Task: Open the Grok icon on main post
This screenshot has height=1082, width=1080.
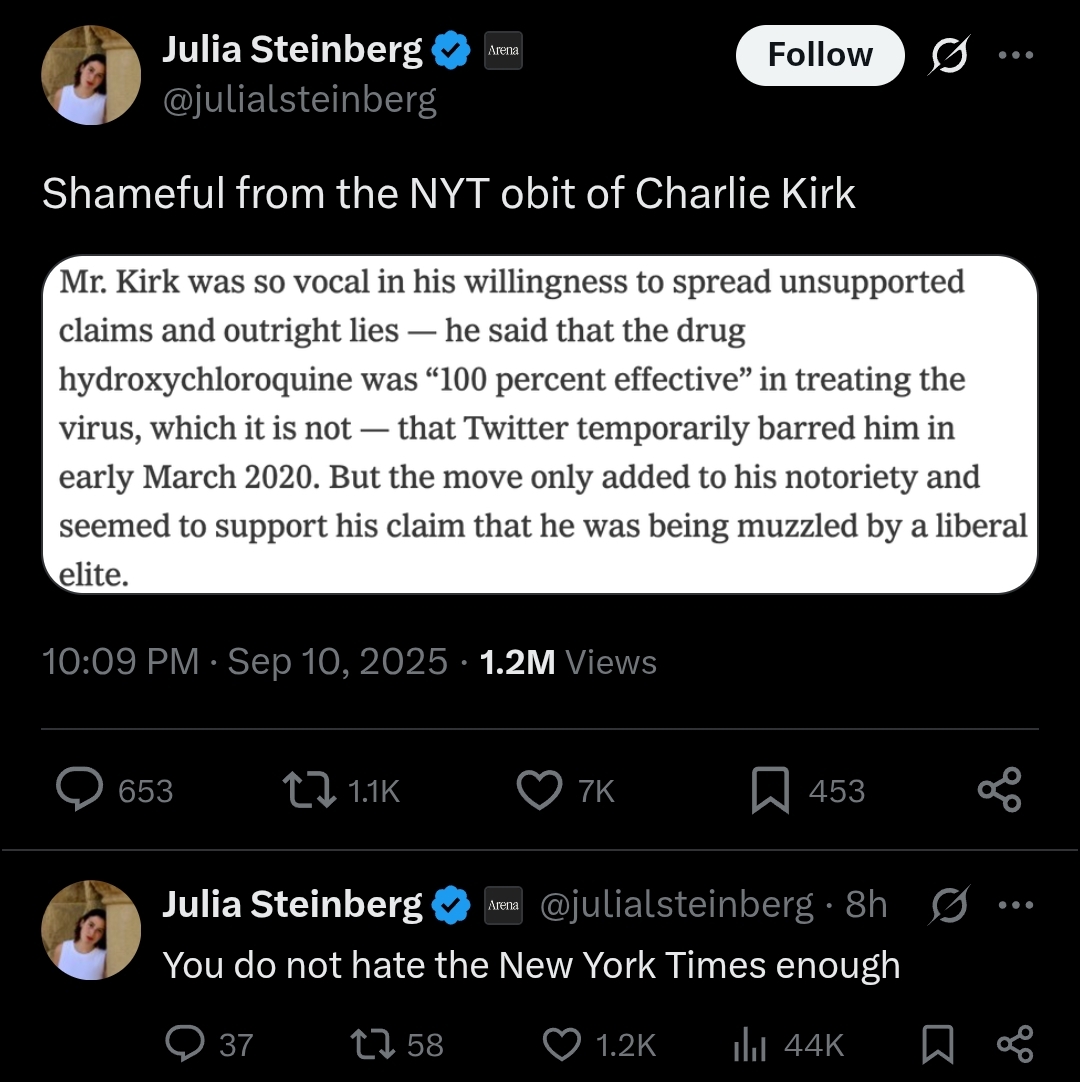Action: [x=948, y=56]
